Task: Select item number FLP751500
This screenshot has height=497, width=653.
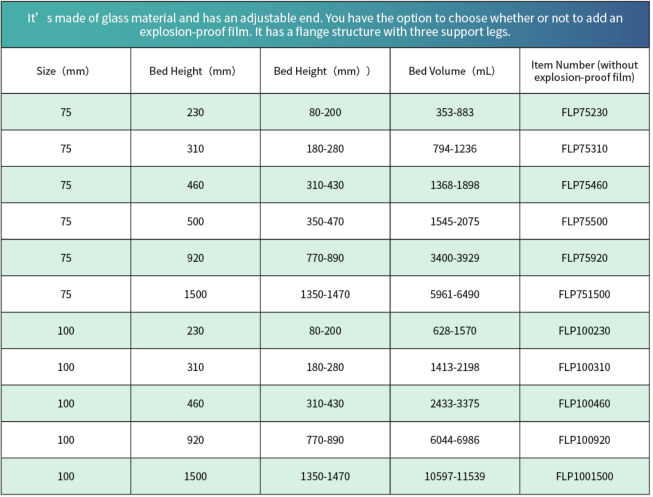Action: point(585,295)
